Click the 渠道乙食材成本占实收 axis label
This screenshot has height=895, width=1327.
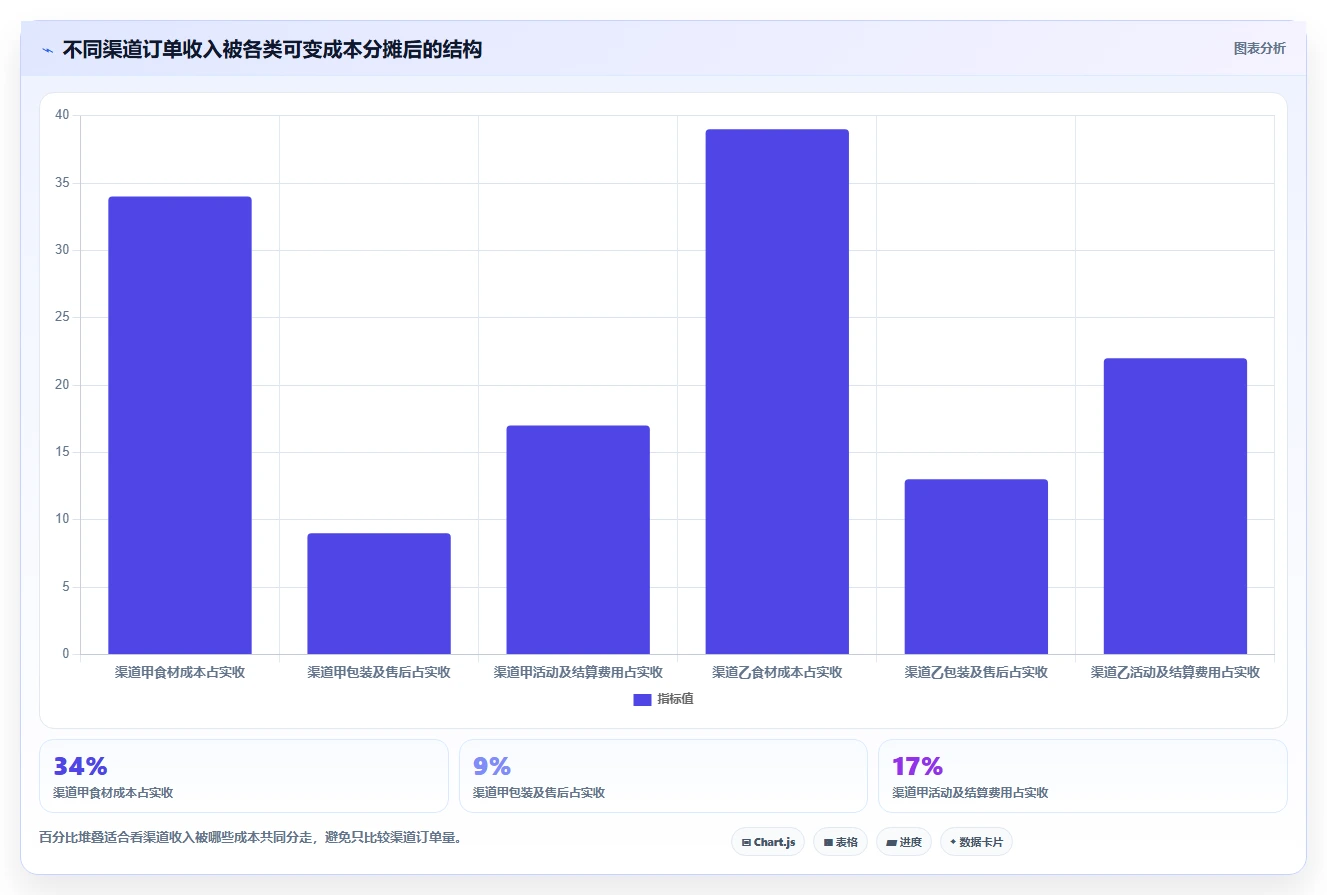point(777,673)
